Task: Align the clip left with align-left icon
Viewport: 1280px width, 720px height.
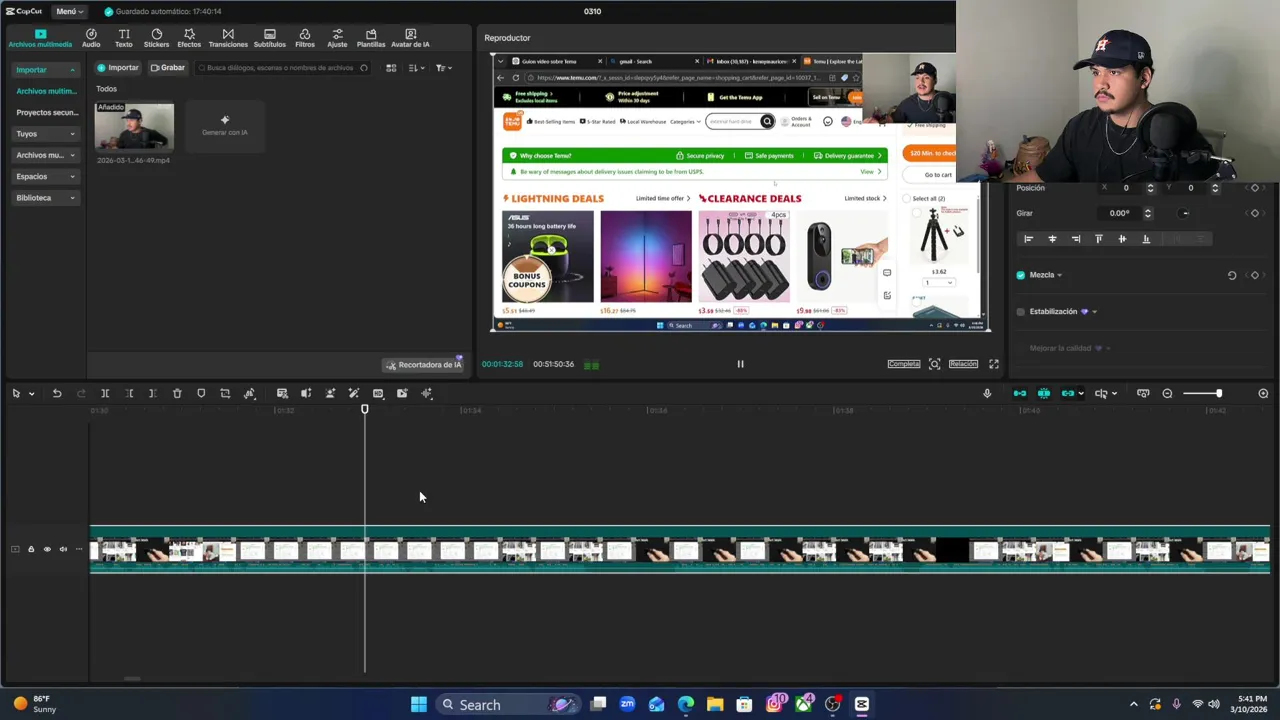Action: (1028, 239)
